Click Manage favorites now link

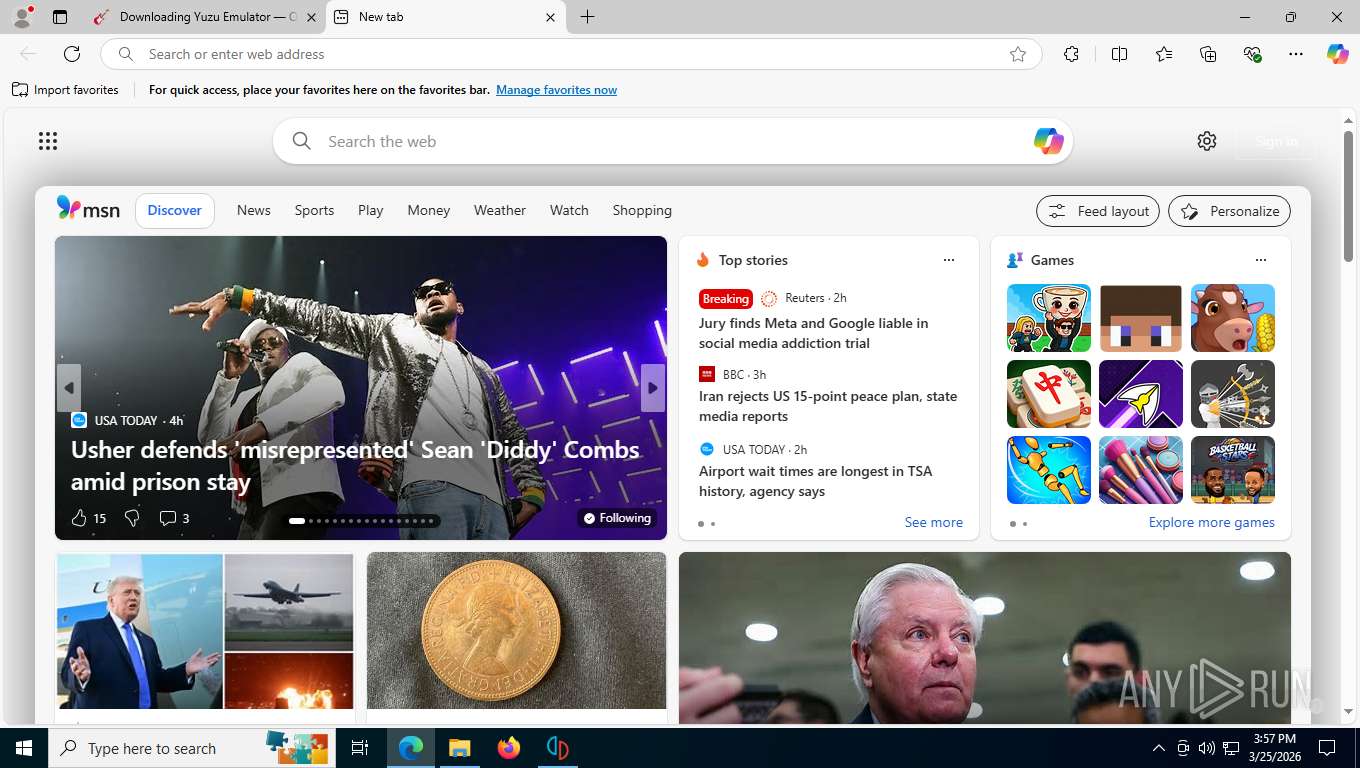tap(556, 90)
